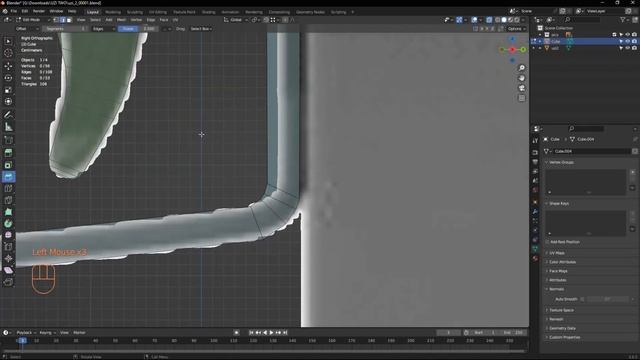Enable vertex select mode
This screenshot has height=360, width=640.
56,20
